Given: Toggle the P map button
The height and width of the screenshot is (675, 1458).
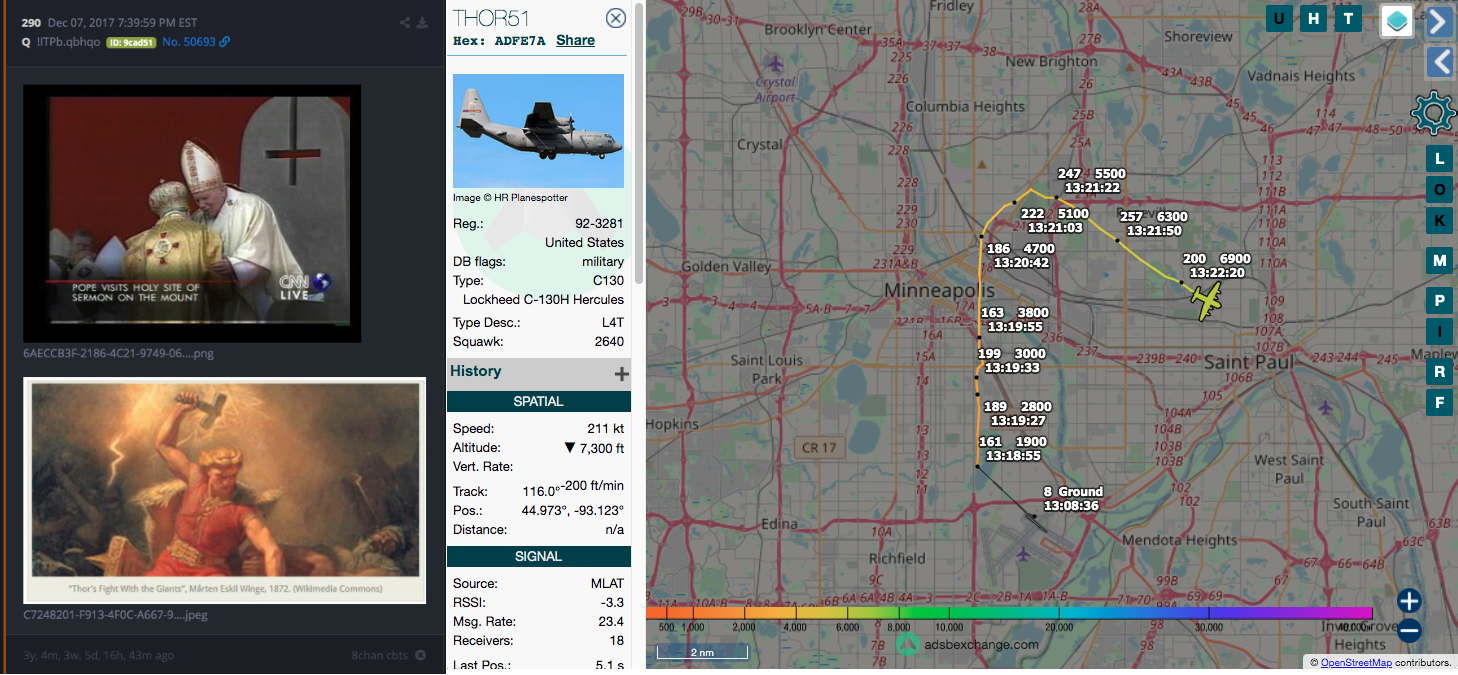Looking at the screenshot, I should pos(1439,301).
